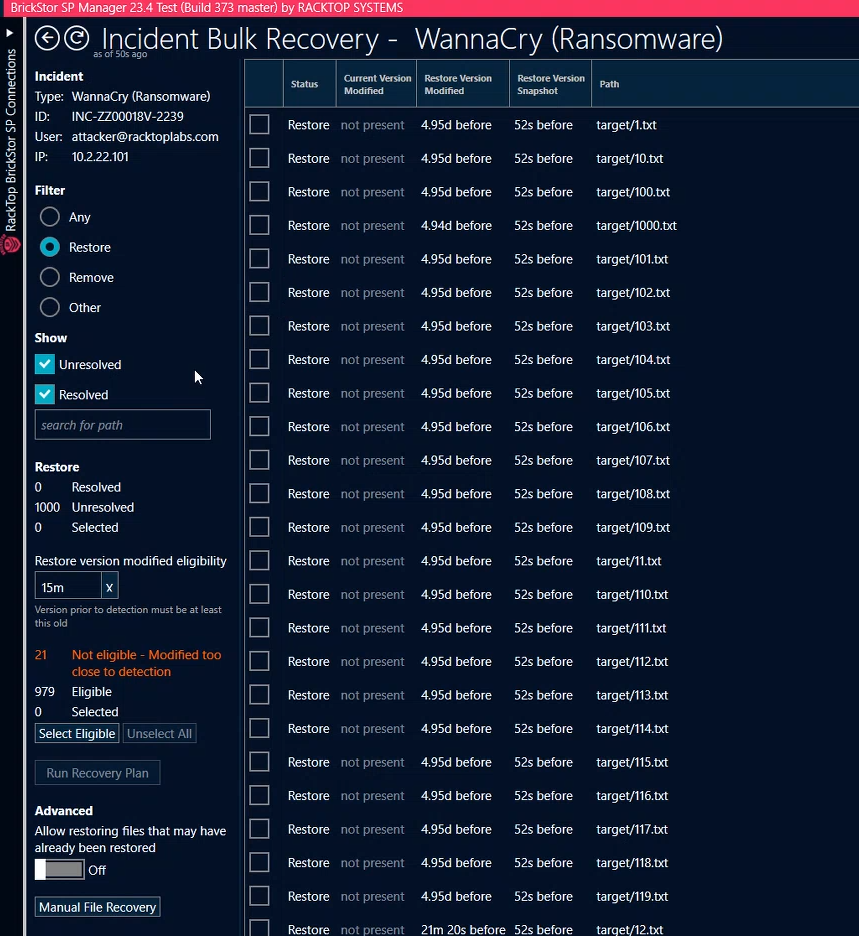Click the search for path field
This screenshot has width=859, height=936.
(122, 424)
